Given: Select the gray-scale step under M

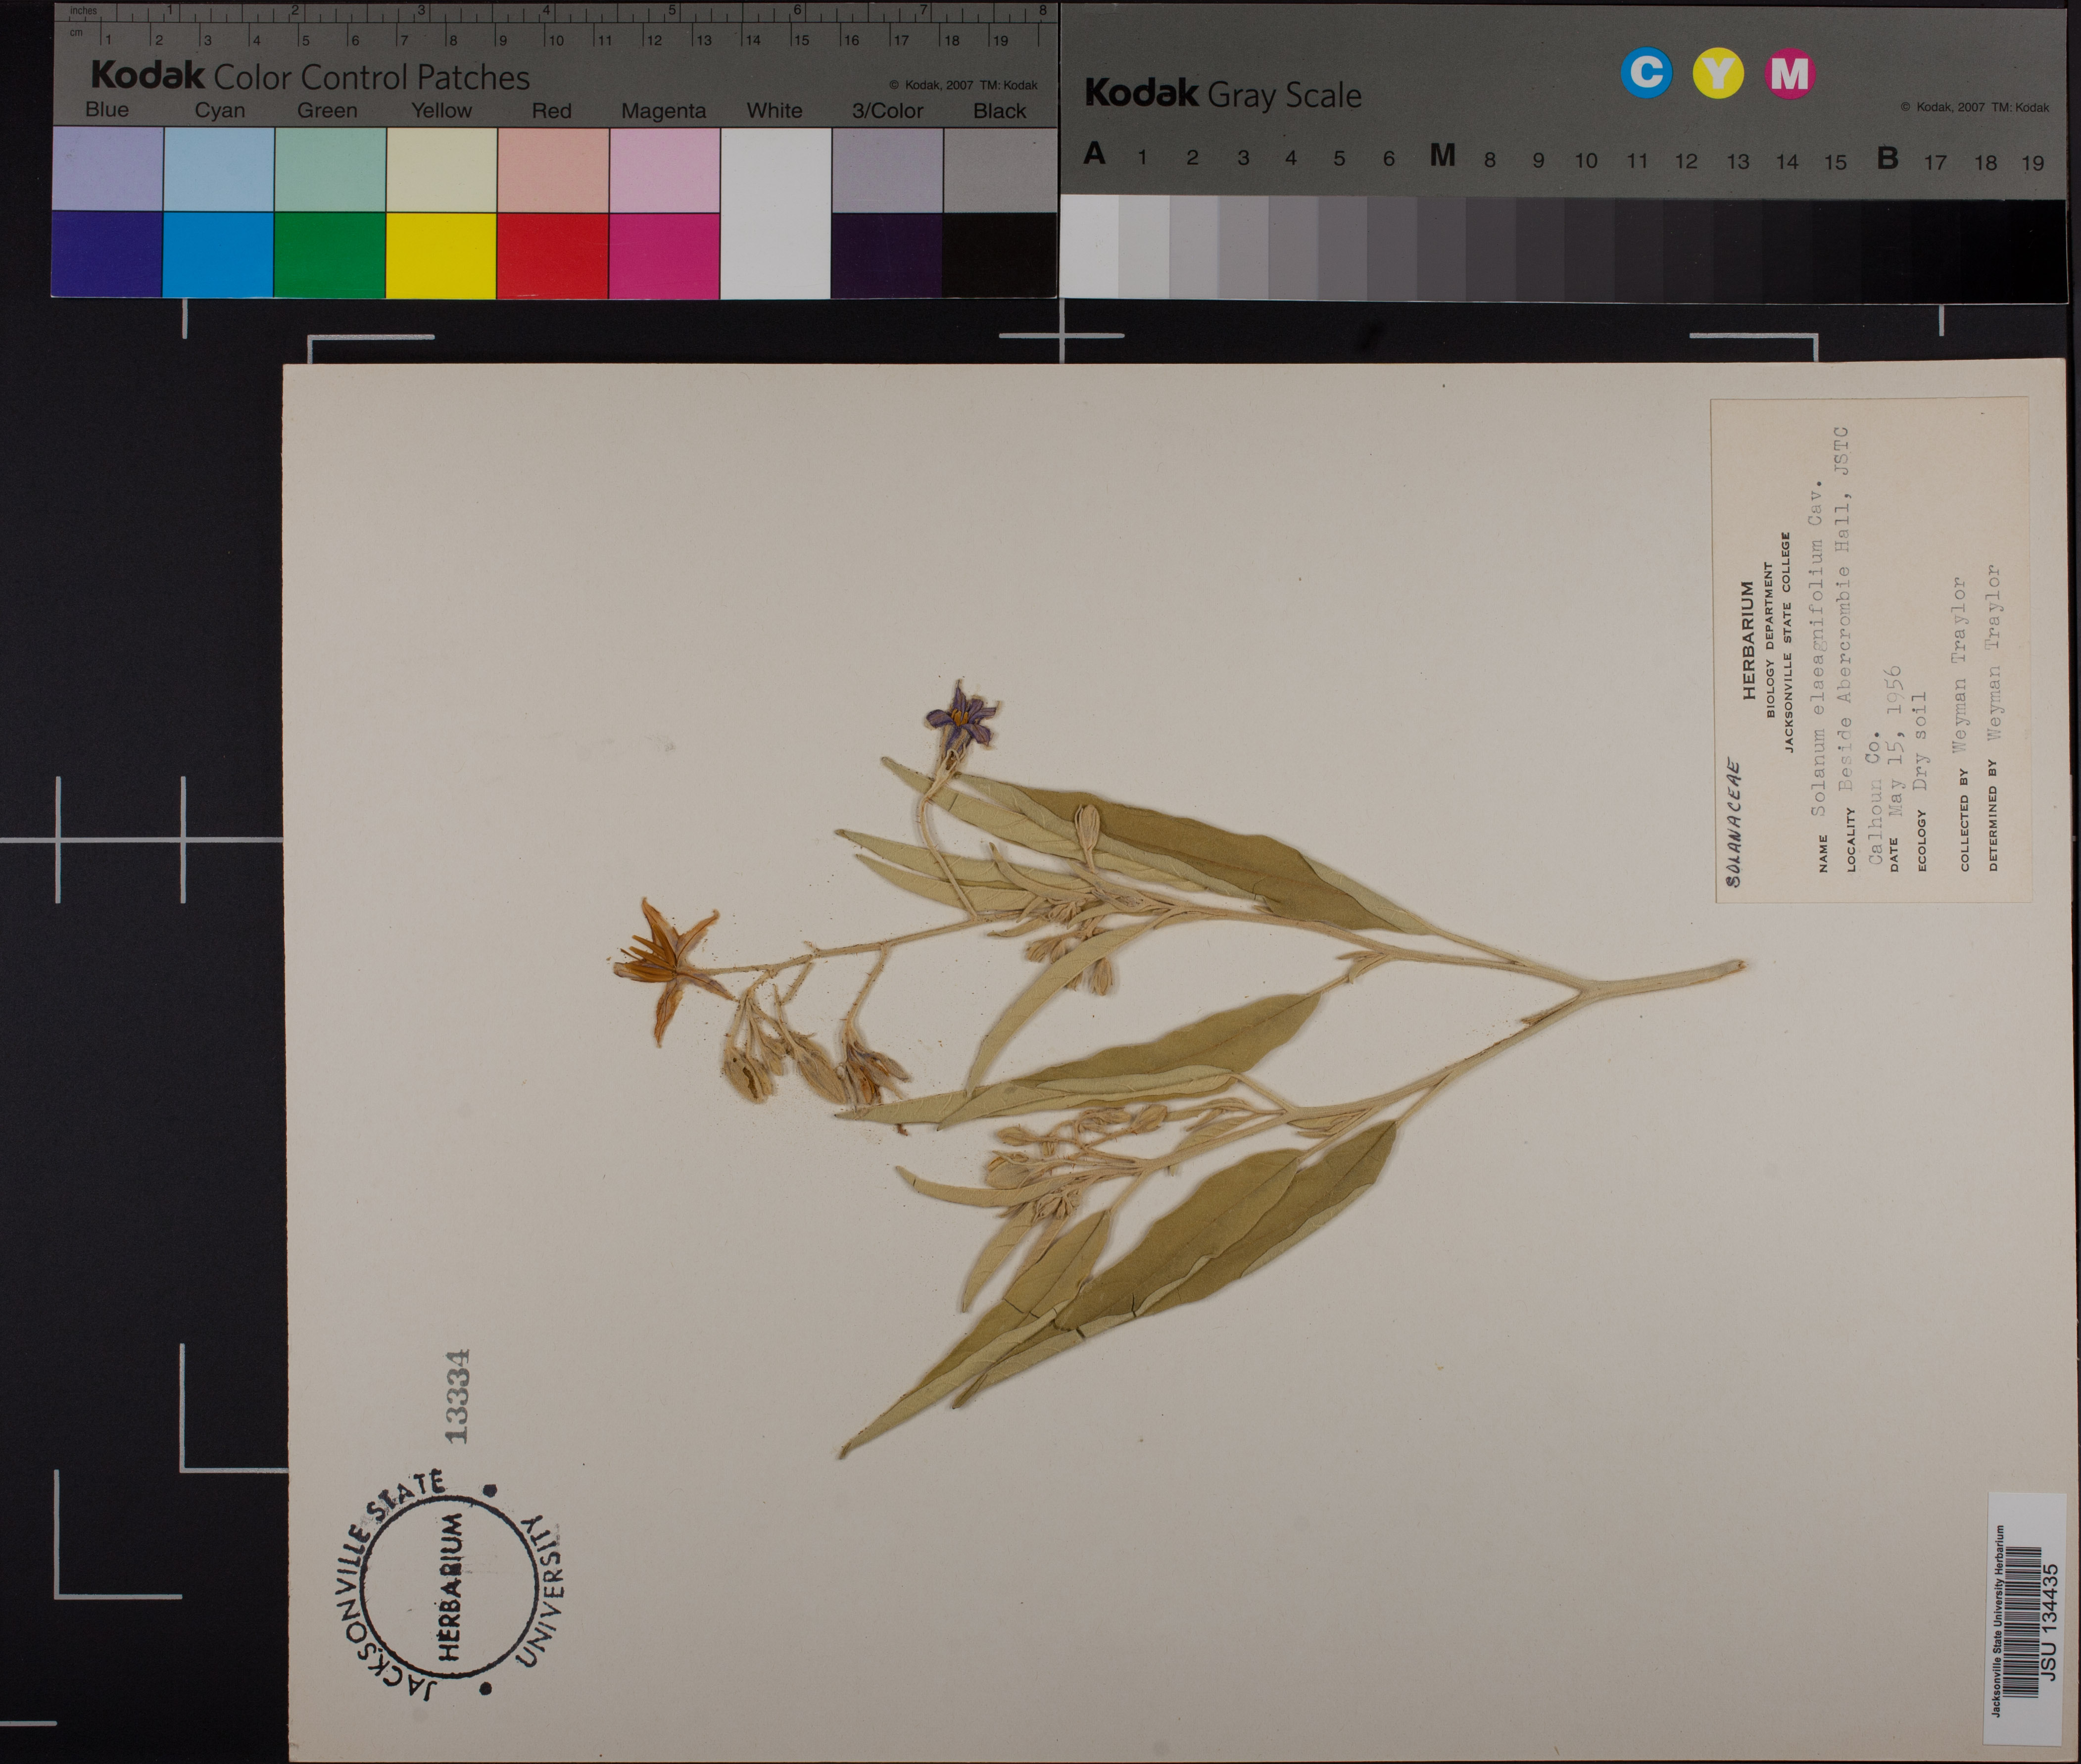Looking at the screenshot, I should 1441,248.
